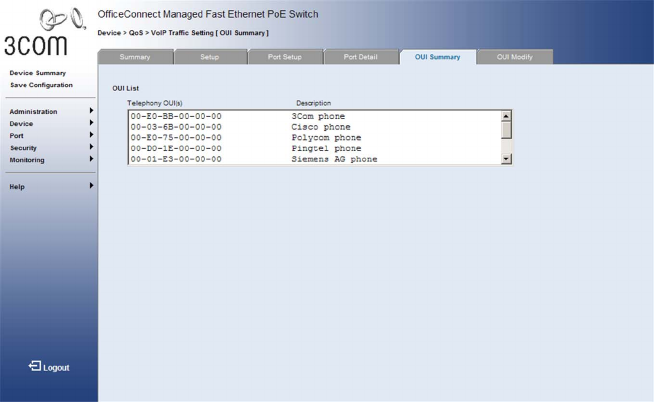Open Device Summary link

click(x=38, y=73)
